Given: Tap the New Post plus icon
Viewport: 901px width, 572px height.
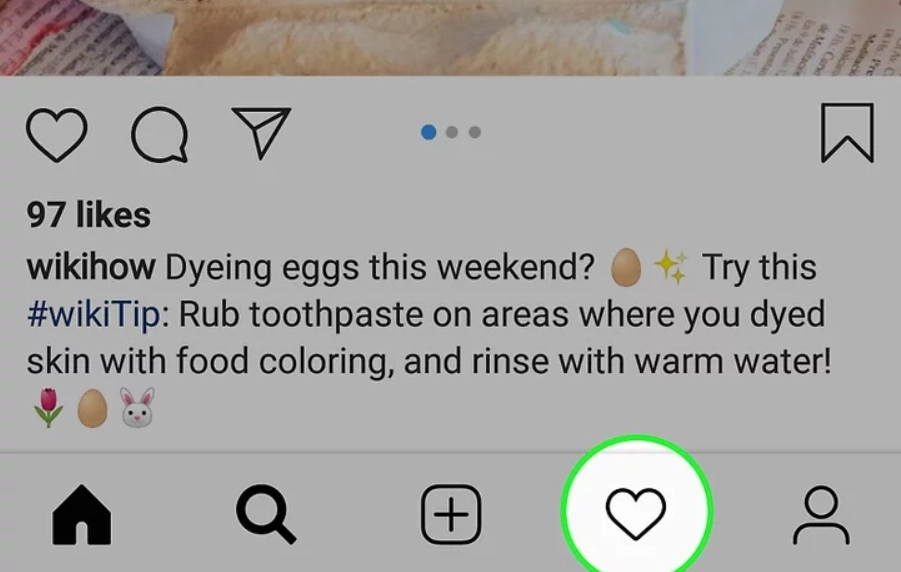Looking at the screenshot, I should (x=451, y=514).
